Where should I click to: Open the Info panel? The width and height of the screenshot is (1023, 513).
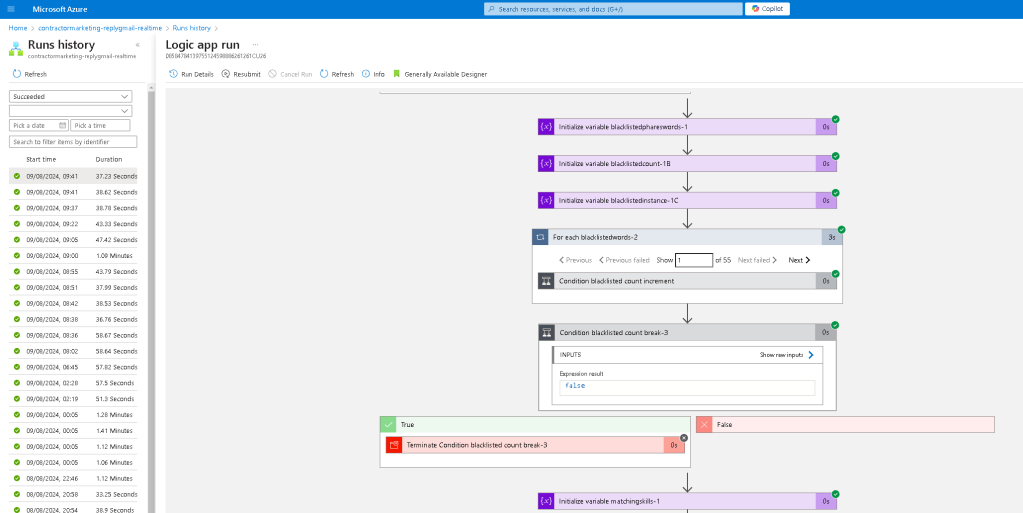coord(374,74)
